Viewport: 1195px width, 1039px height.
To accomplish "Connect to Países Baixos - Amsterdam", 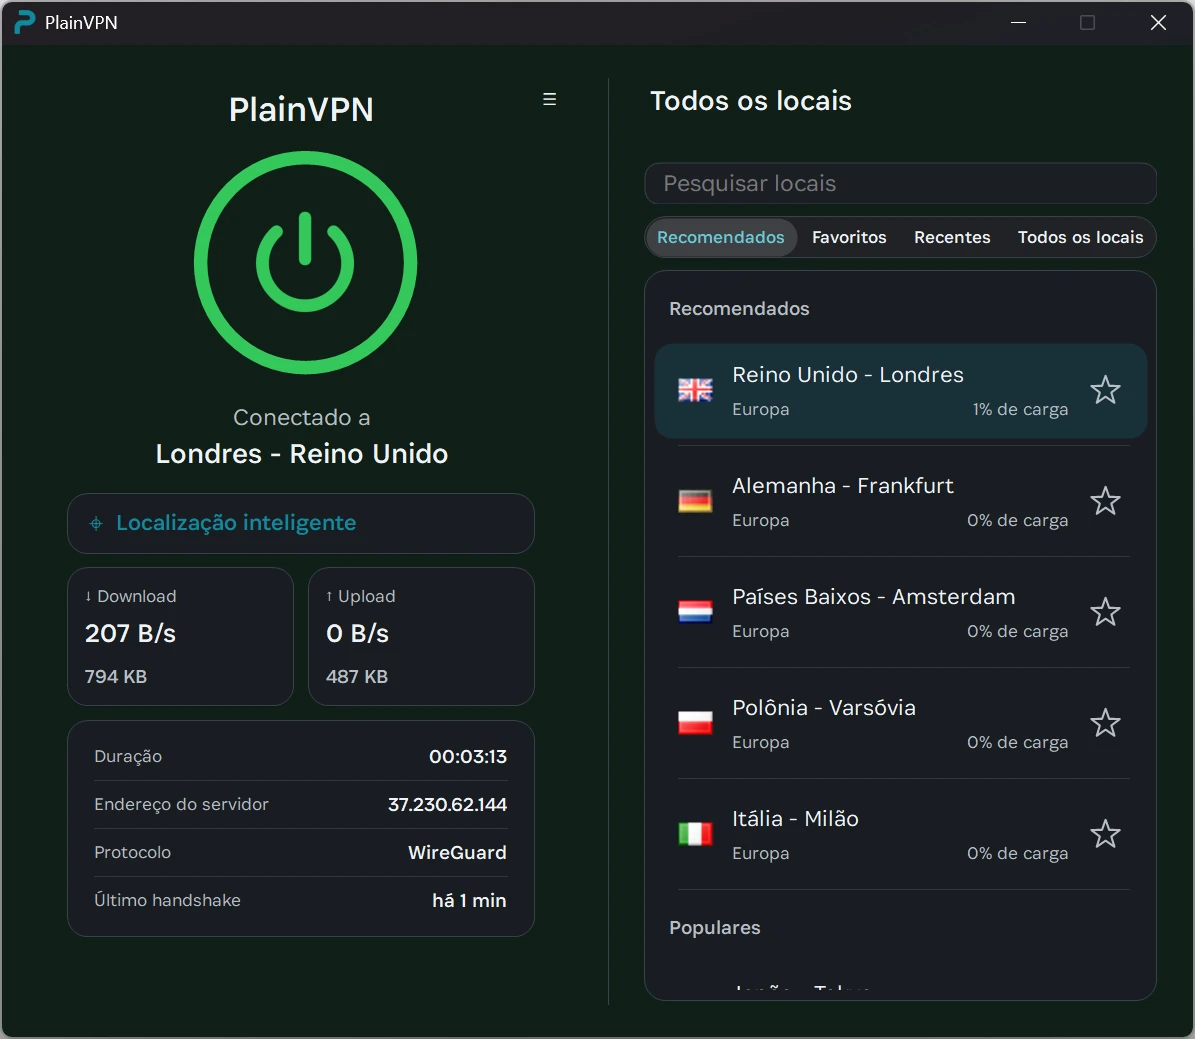I will (900, 612).
